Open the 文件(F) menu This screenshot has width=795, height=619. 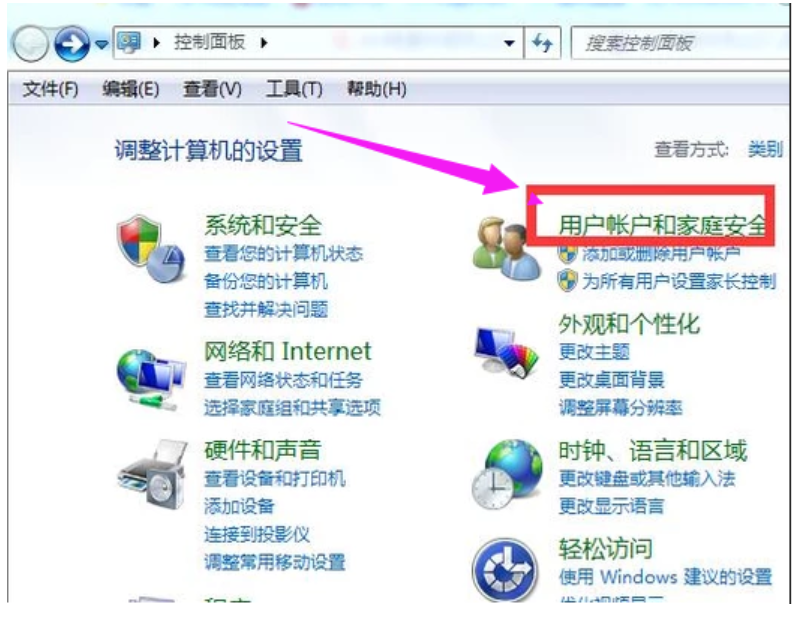coord(50,90)
